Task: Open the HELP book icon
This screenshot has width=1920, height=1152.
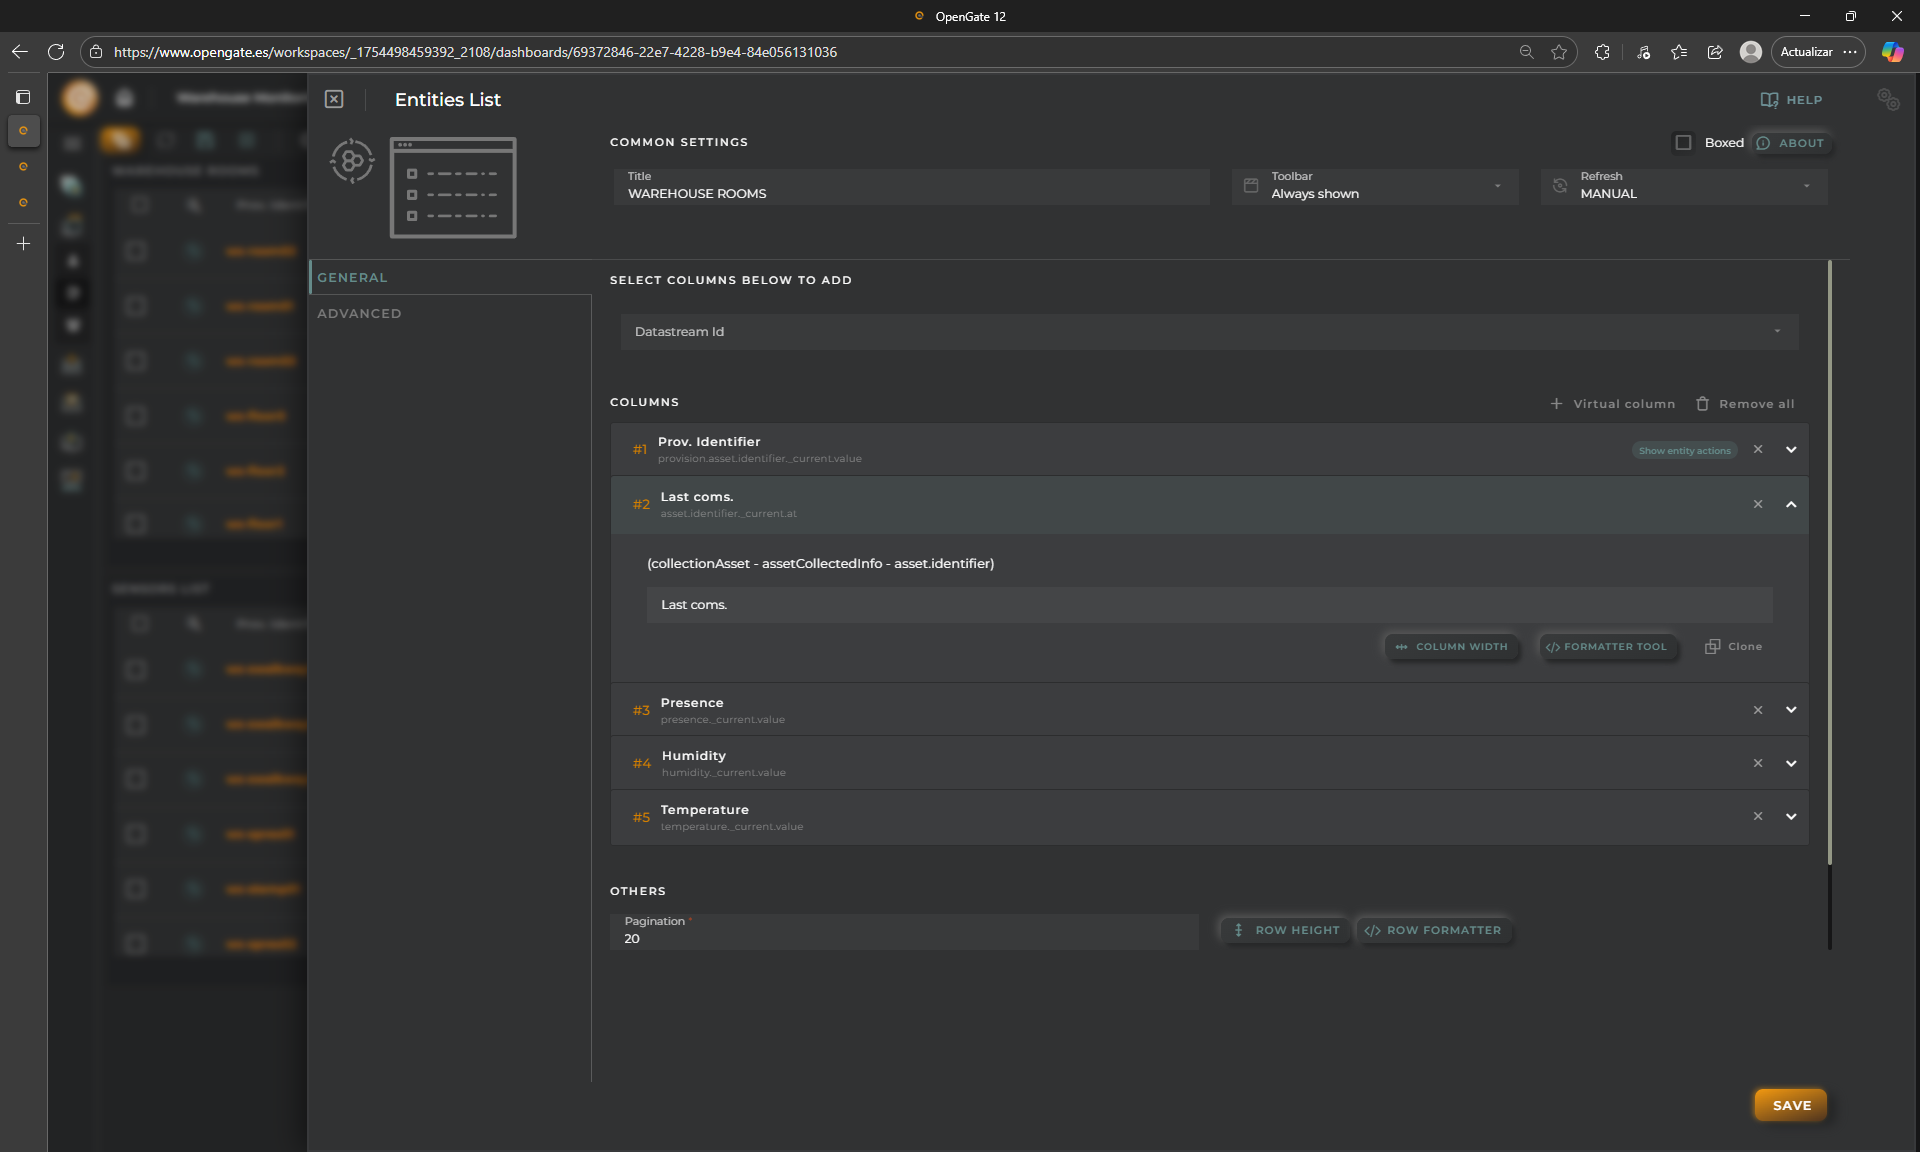Action: (x=1769, y=100)
